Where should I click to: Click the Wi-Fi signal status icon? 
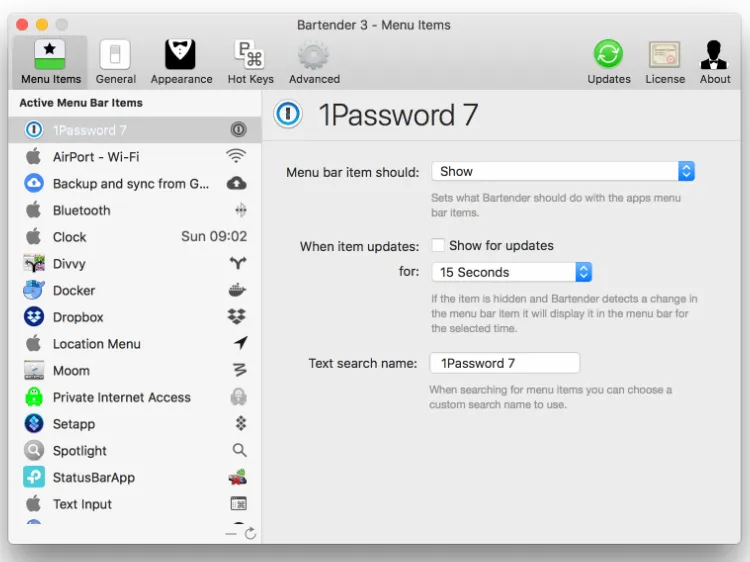pos(236,155)
